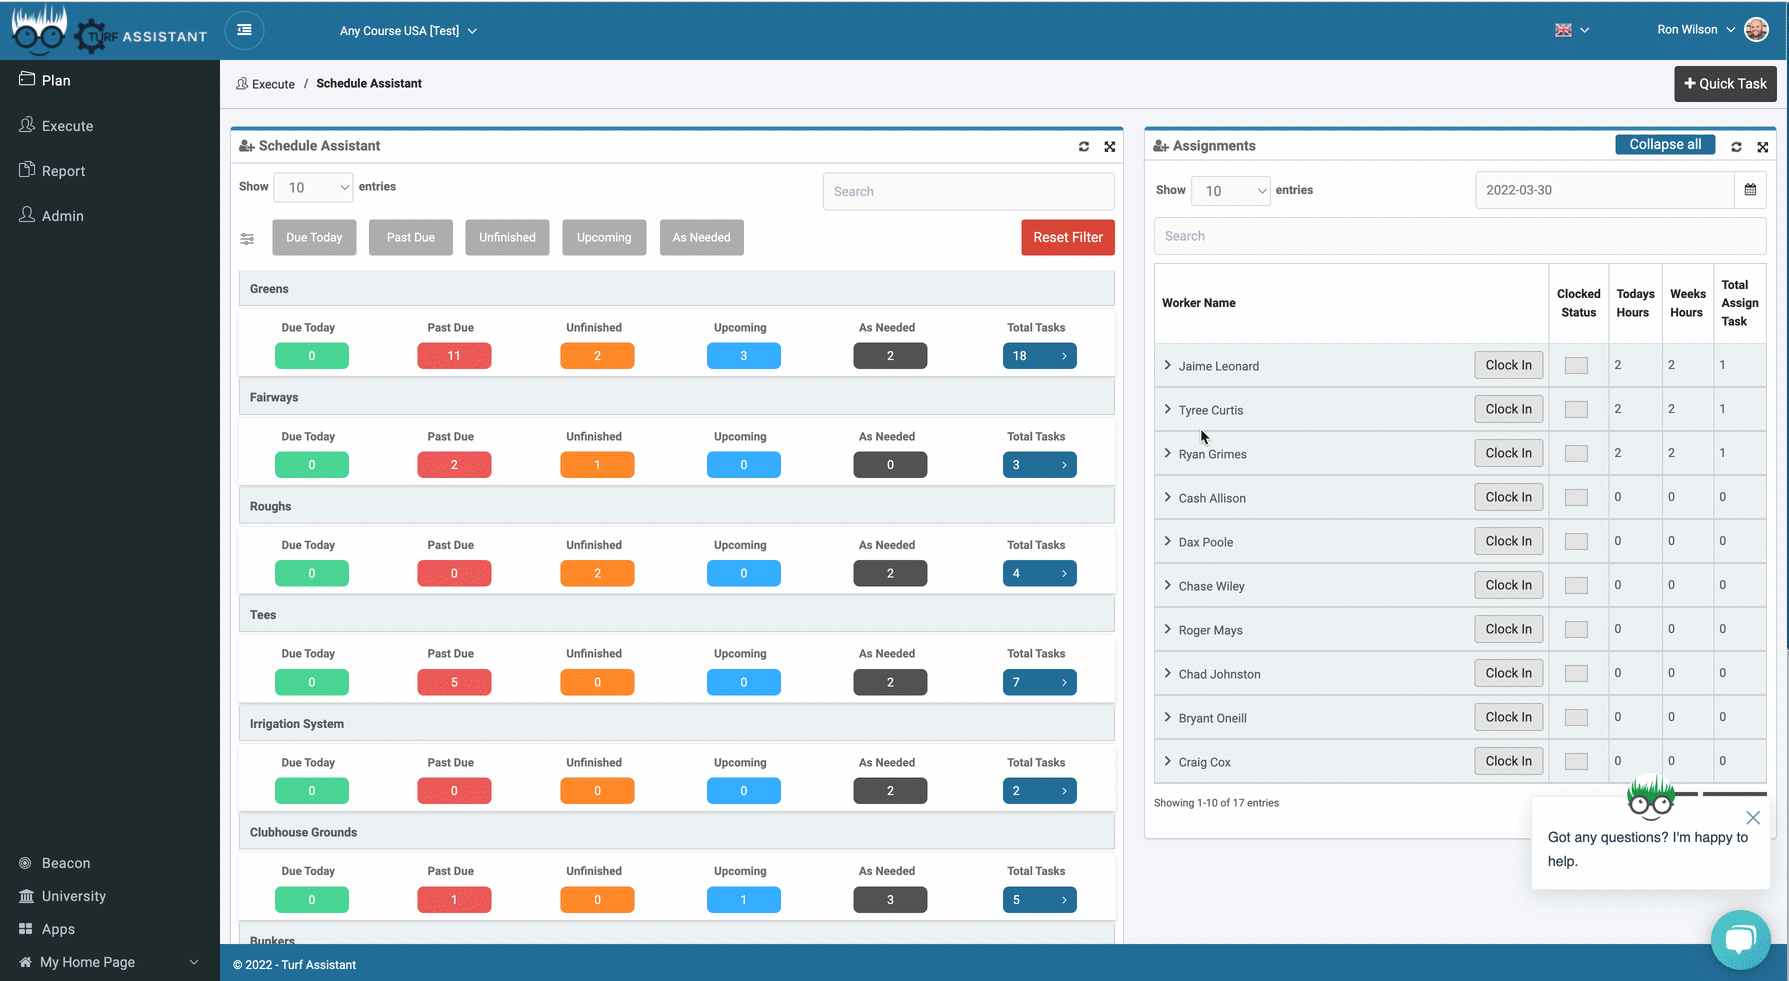Open the Any Course USA [Test] course selector
Screen dimensions: 1789x981
tap(407, 30)
